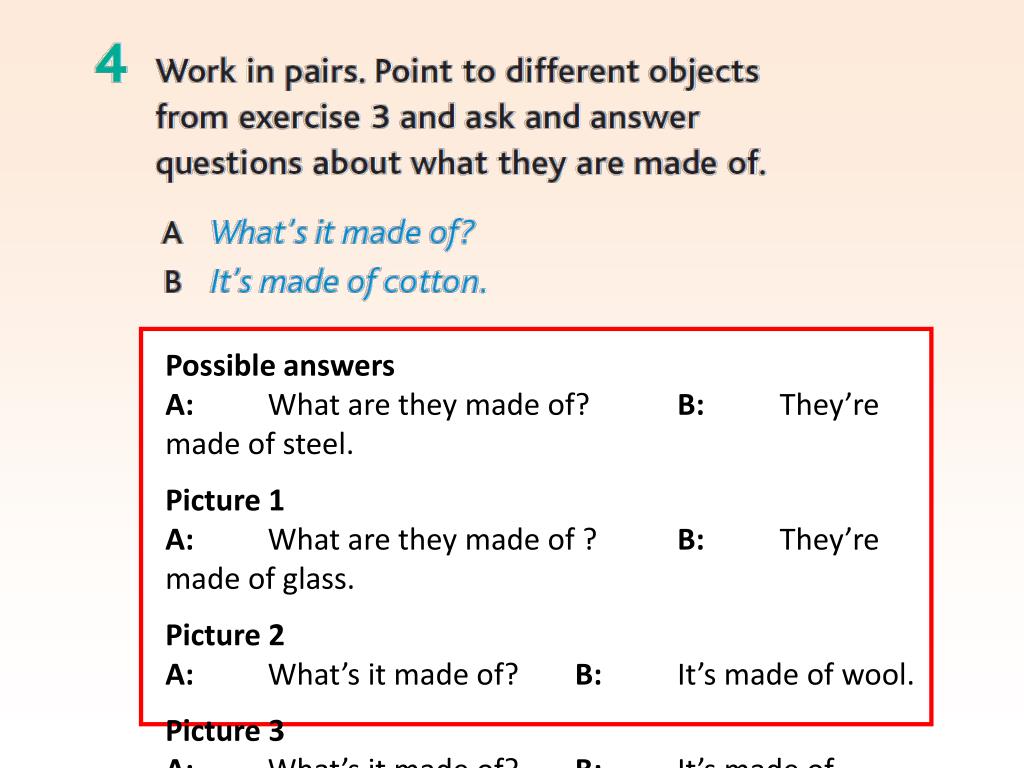
Task: Click the 'What's it made of?' question under Picture 2
Action: point(393,675)
